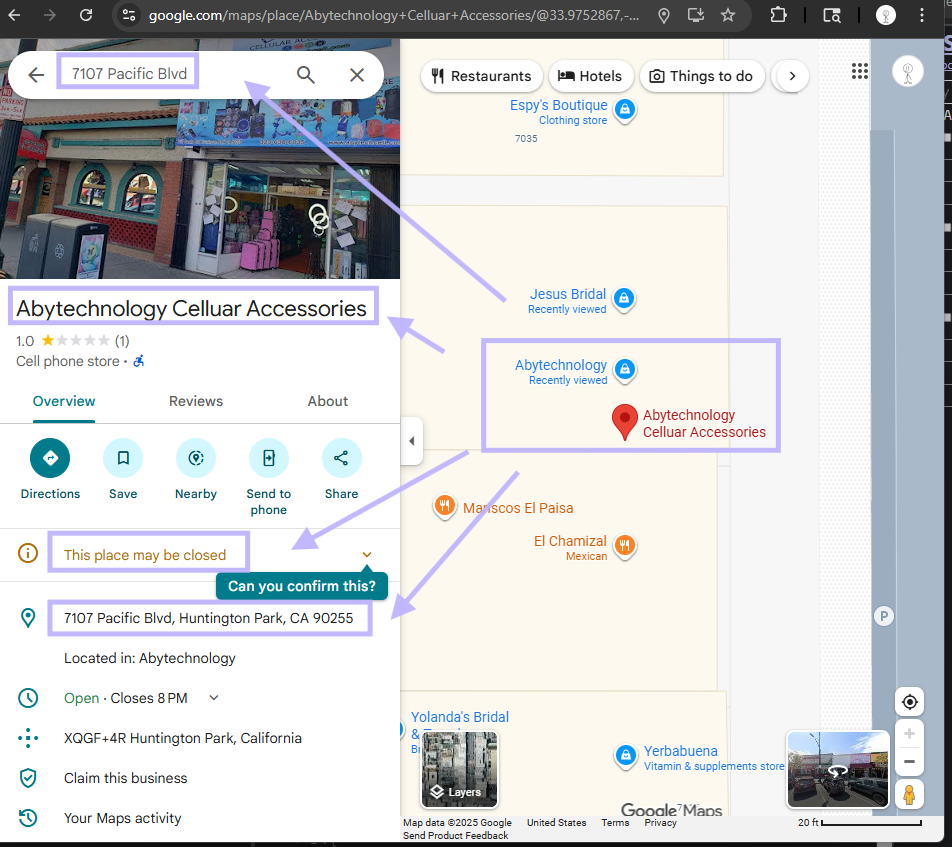Filter map by Restaurants chip
The height and width of the screenshot is (847, 952).
coord(482,76)
